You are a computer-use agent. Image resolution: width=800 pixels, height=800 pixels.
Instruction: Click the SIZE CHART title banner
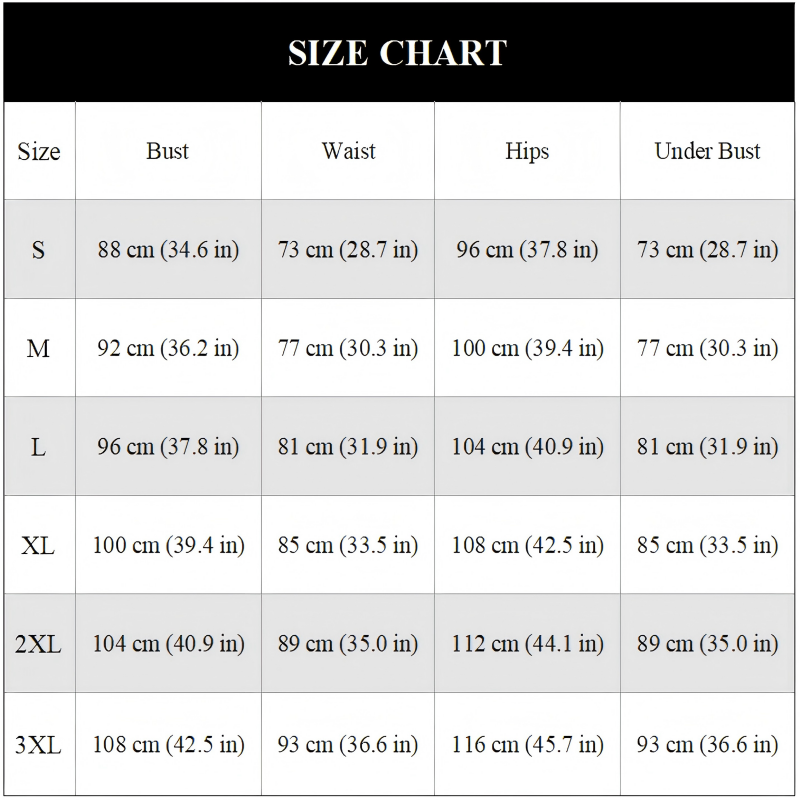pyautogui.click(x=398, y=52)
